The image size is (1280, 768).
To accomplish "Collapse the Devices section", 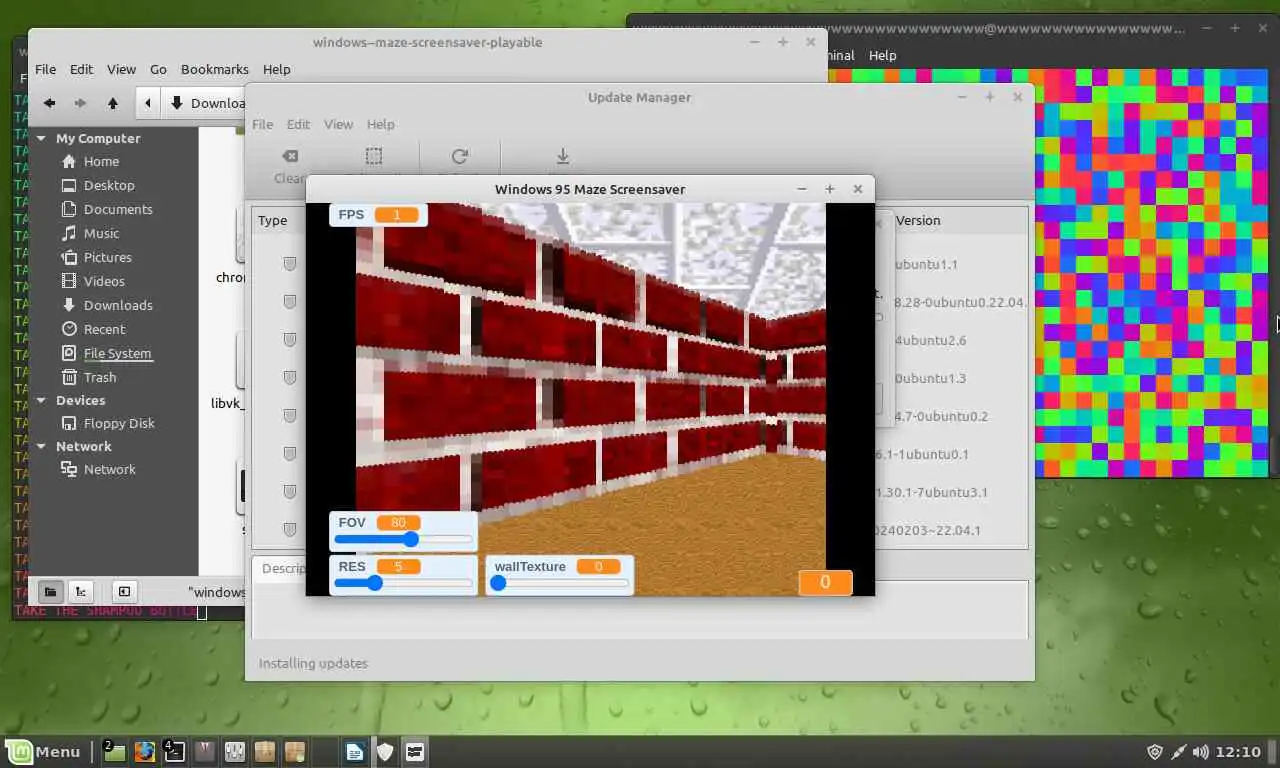I will click(x=42, y=401).
